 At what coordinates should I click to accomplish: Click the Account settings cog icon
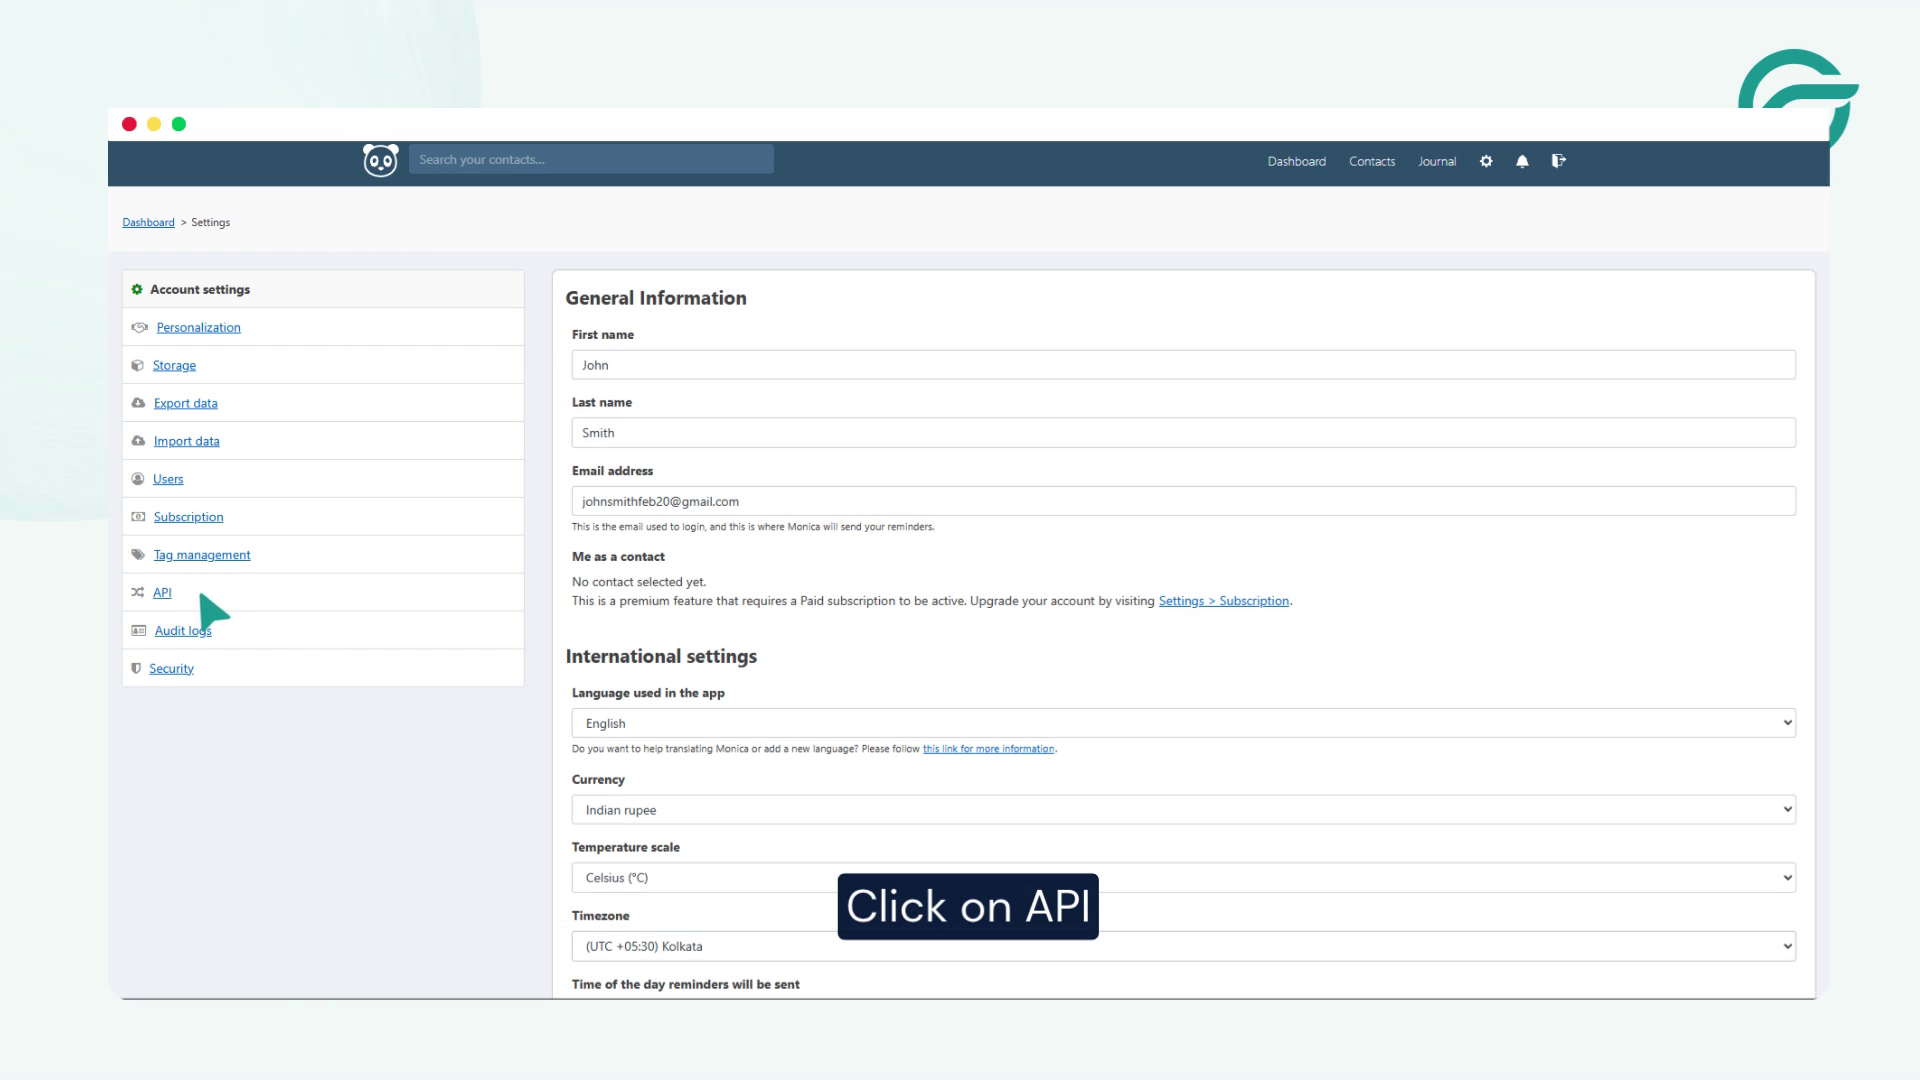(x=137, y=289)
